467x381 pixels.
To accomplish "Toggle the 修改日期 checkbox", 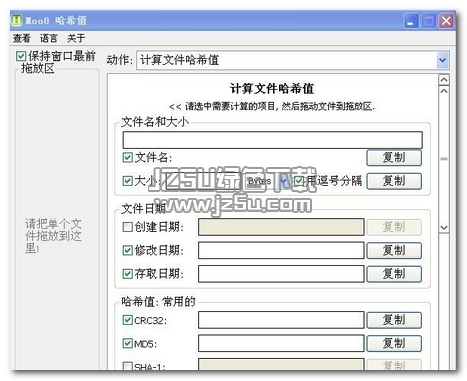I will pos(127,250).
